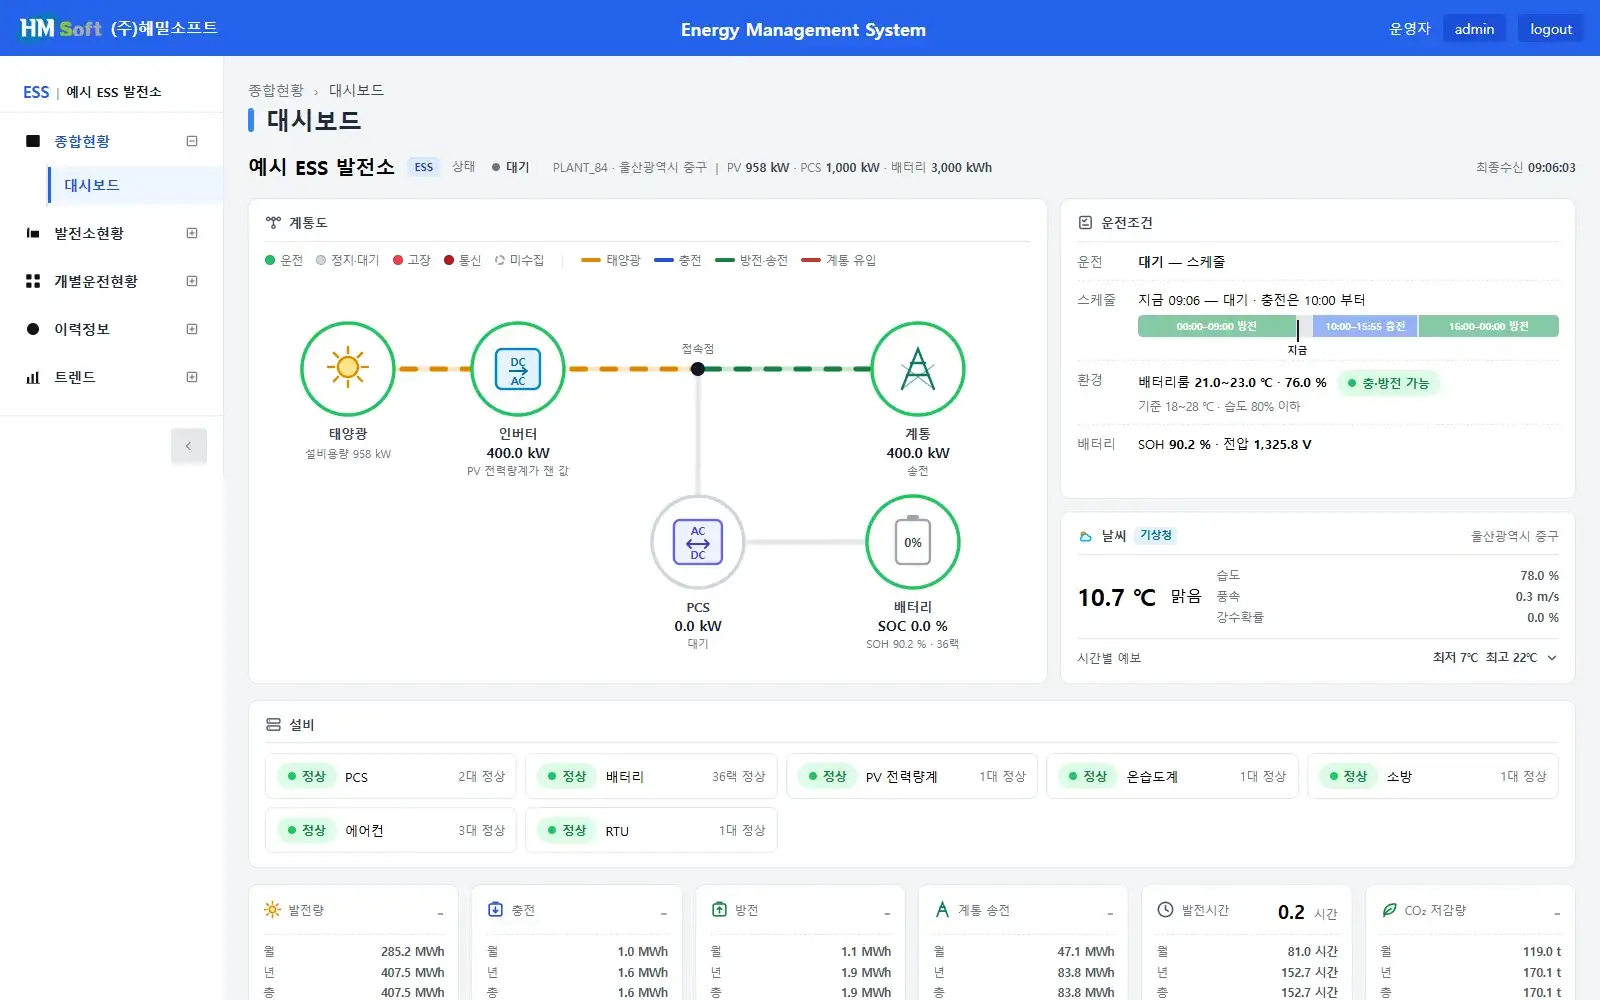Click the logout button
Image resolution: width=1600 pixels, height=1000 pixels.
tap(1551, 29)
